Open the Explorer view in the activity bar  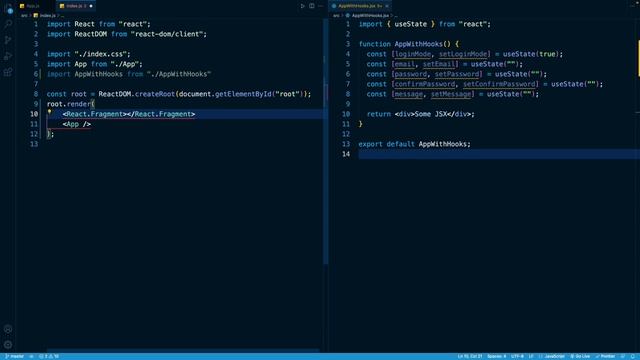coord(8,9)
